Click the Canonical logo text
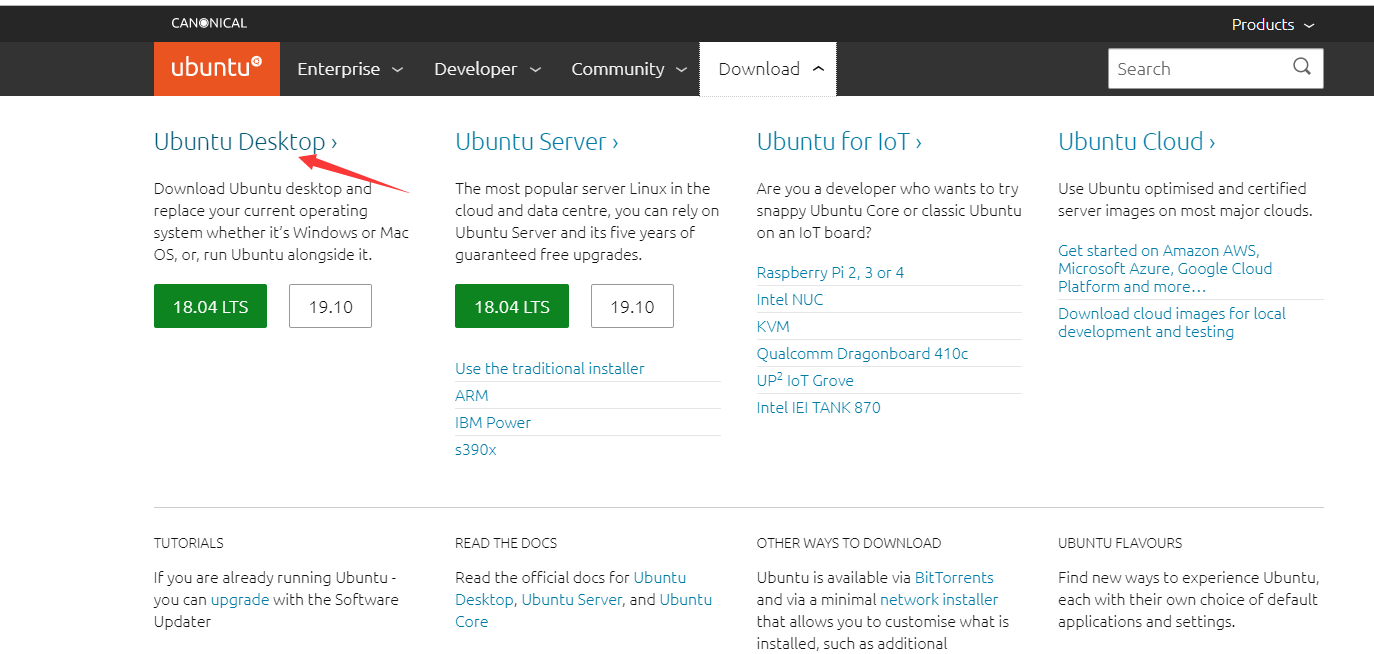This screenshot has height=654, width=1374. pyautogui.click(x=209, y=23)
